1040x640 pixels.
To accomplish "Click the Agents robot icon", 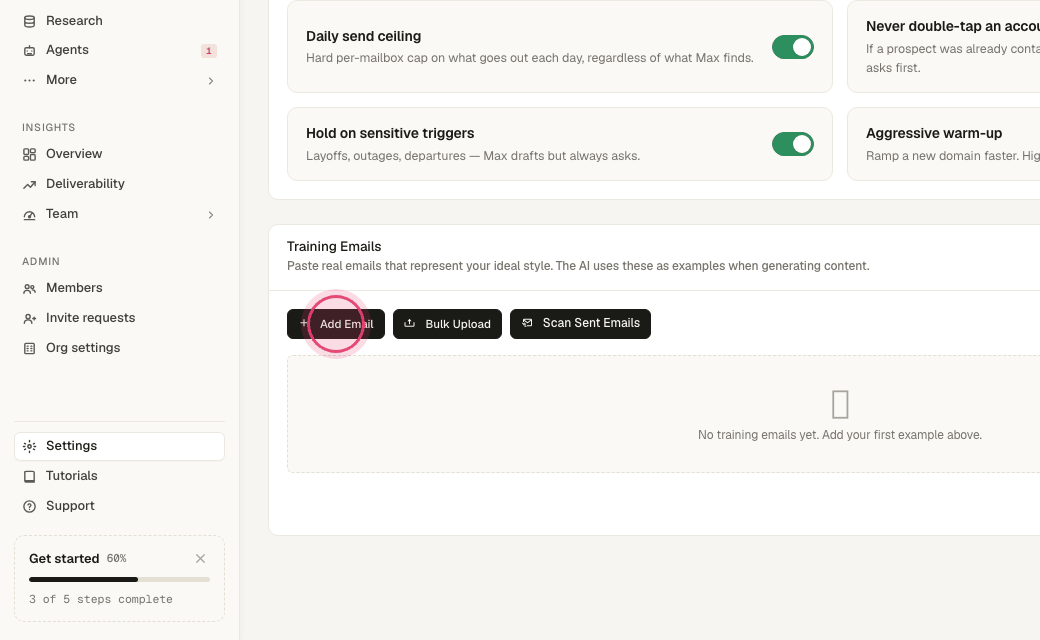I will (29, 50).
